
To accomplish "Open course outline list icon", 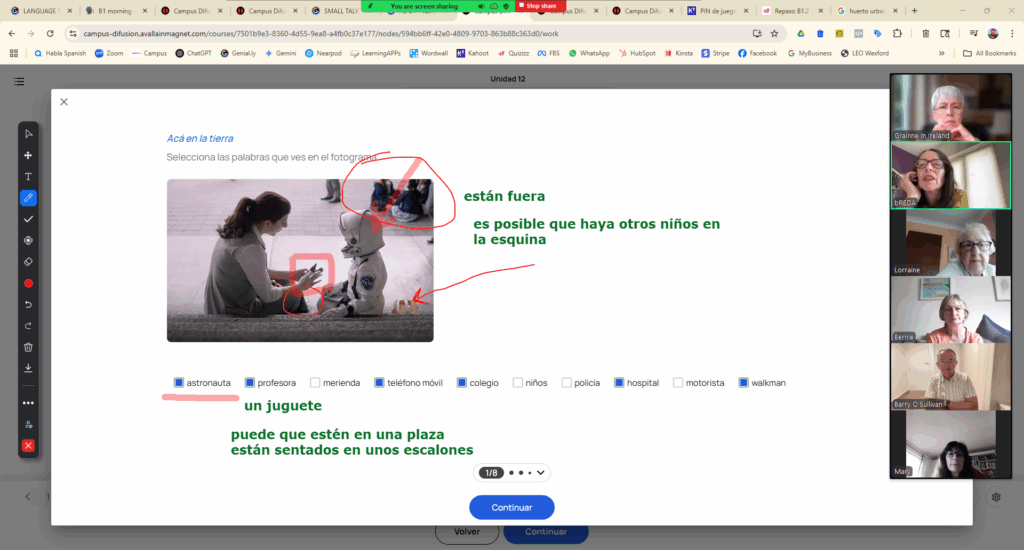I will pyautogui.click(x=19, y=82).
